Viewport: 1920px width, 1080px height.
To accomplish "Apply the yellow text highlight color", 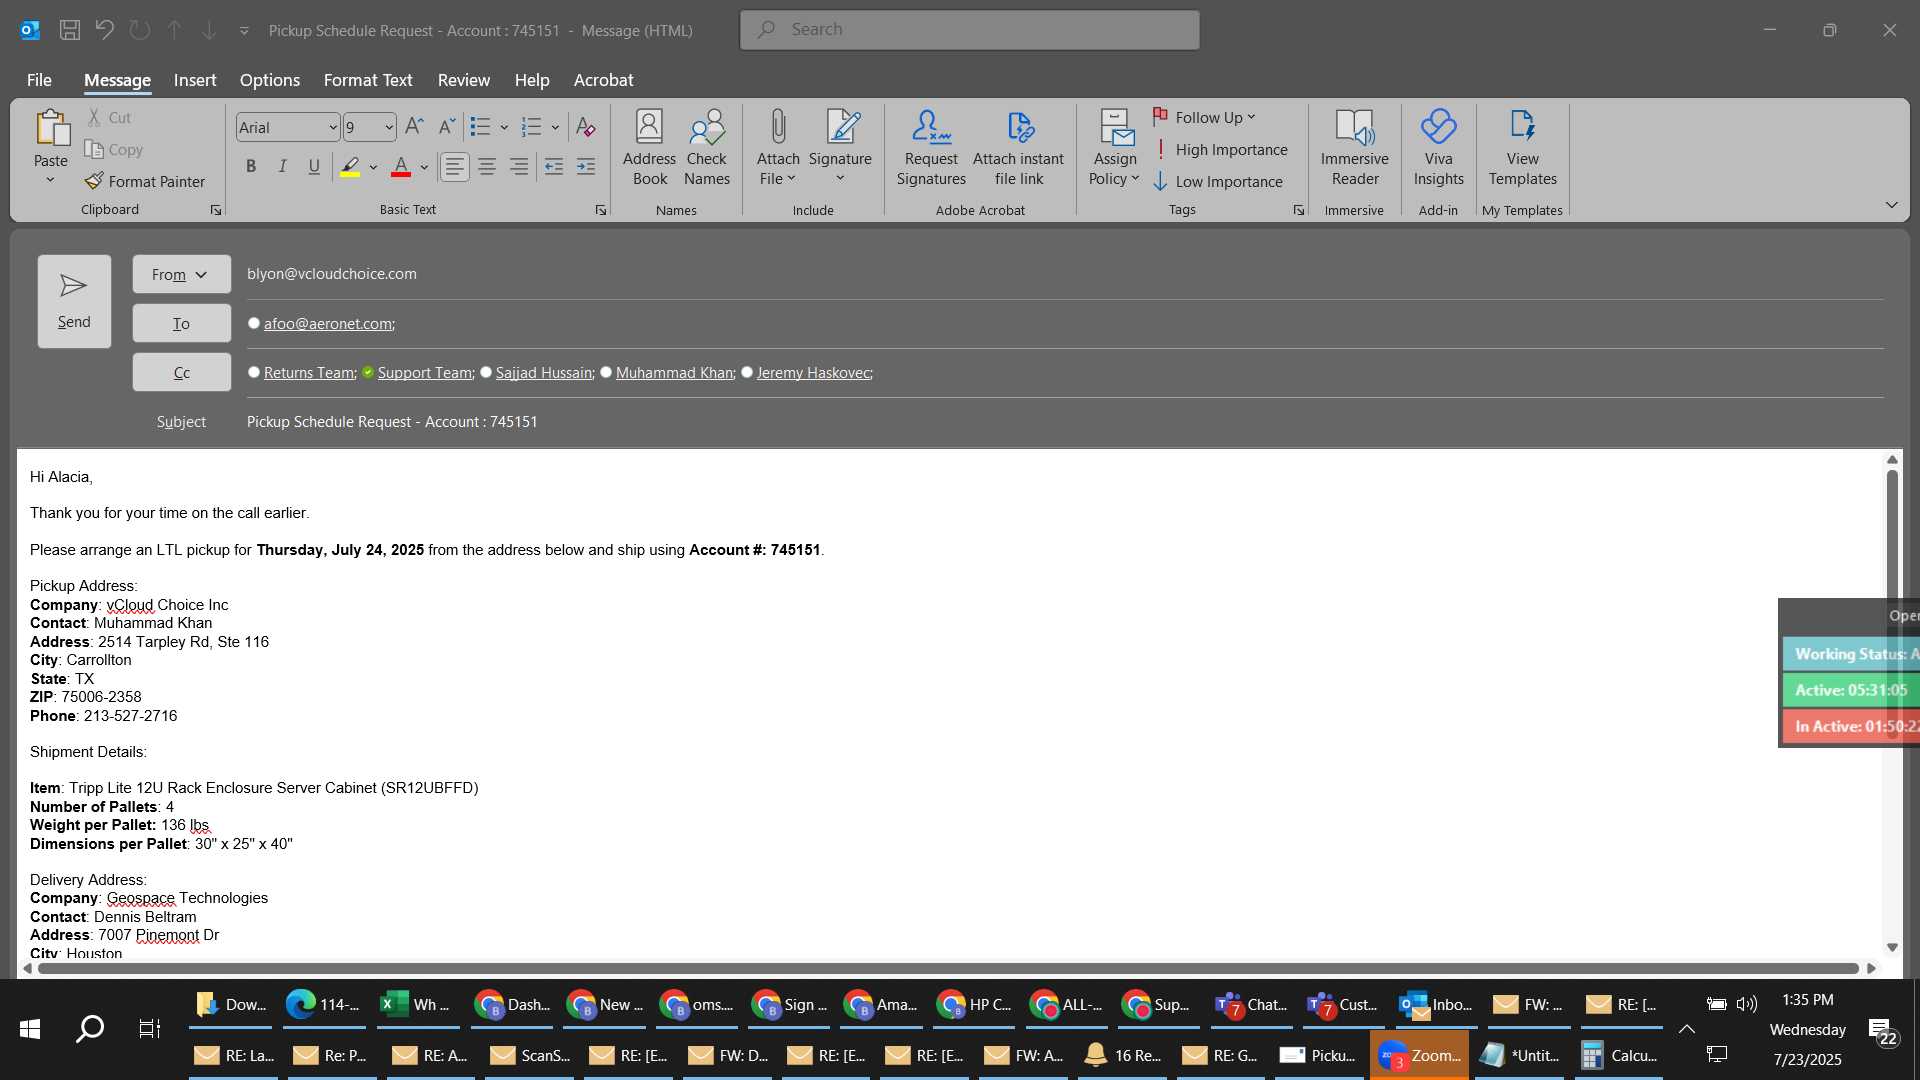I will [350, 166].
